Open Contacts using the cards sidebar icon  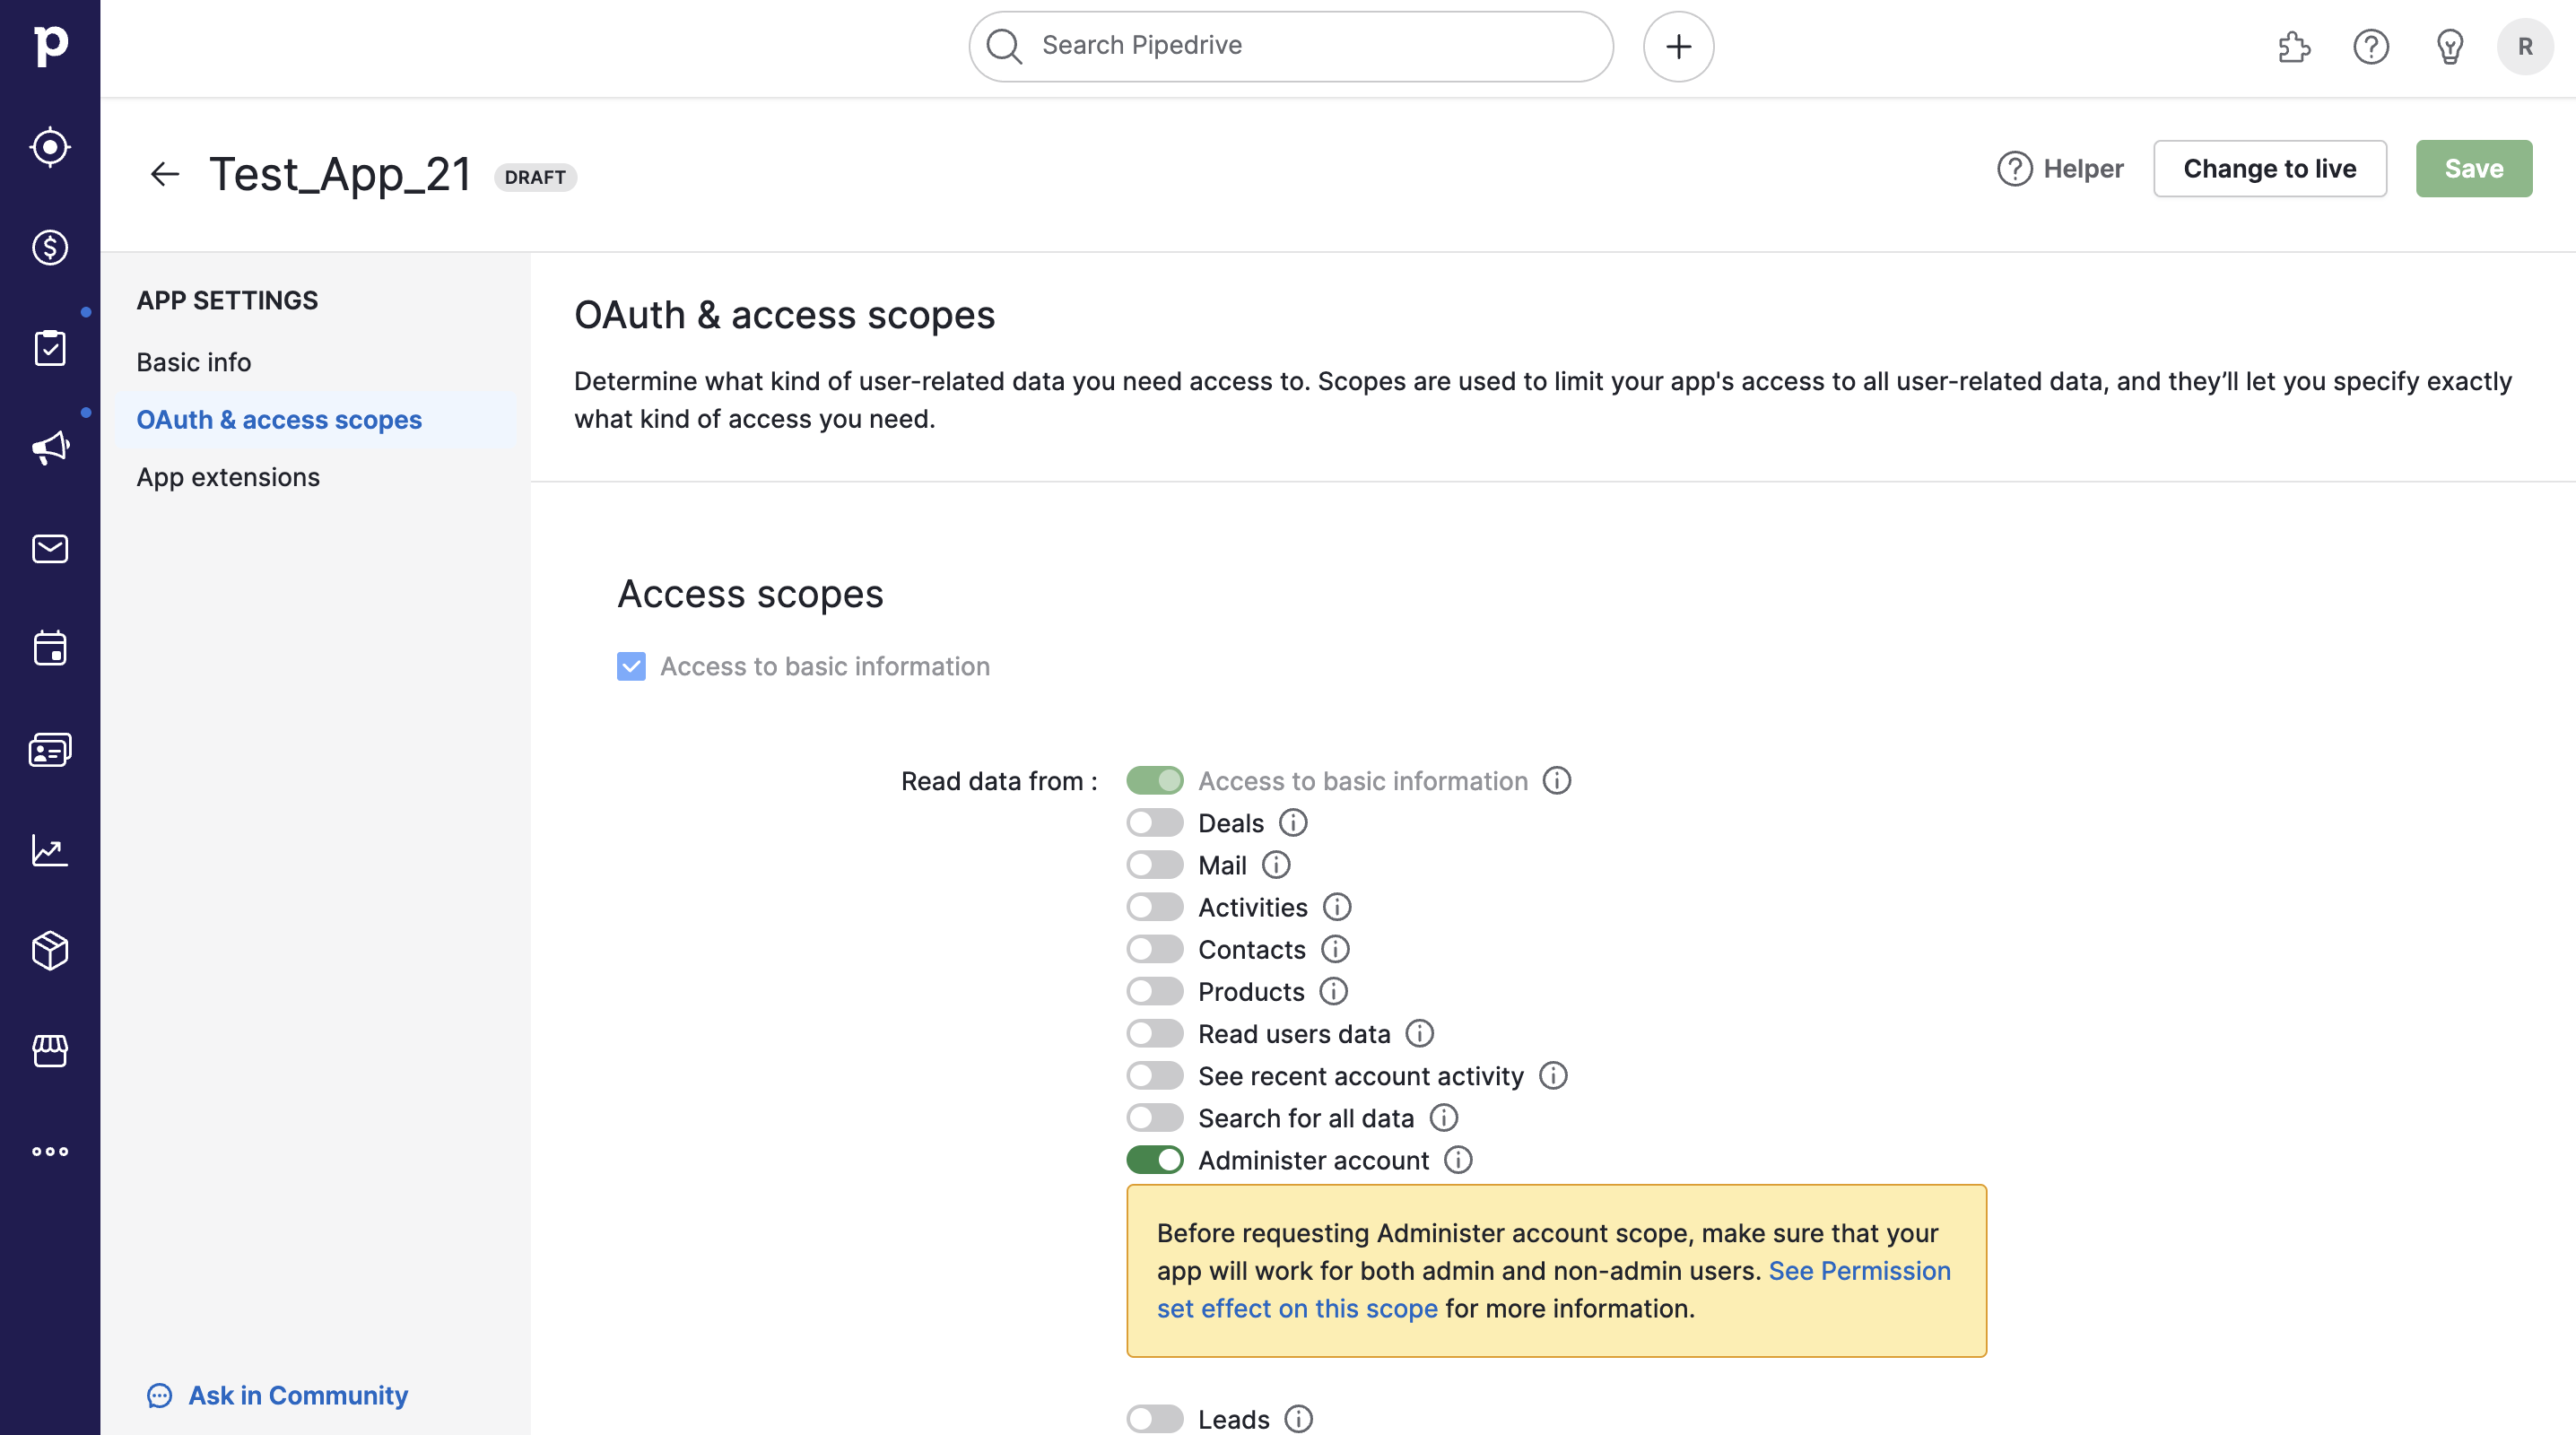tap(48, 749)
